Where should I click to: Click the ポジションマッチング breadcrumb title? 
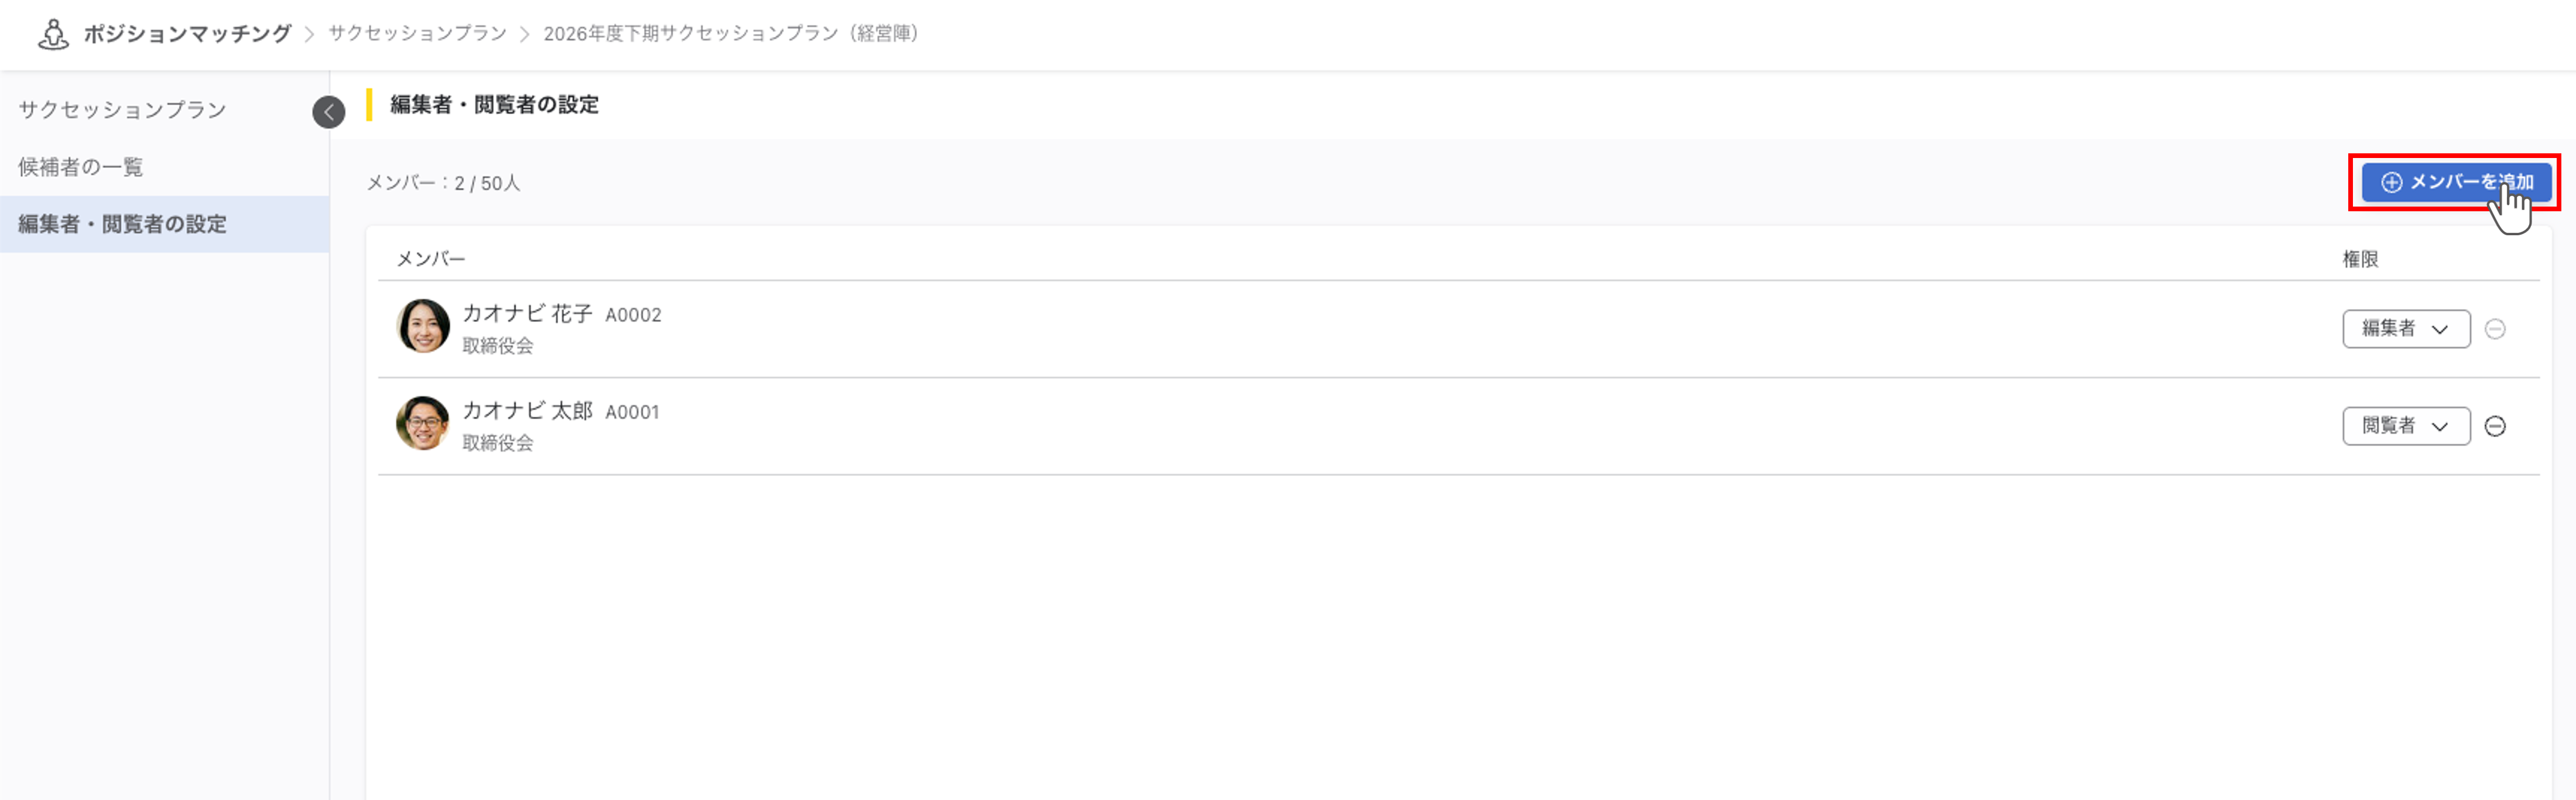[187, 34]
